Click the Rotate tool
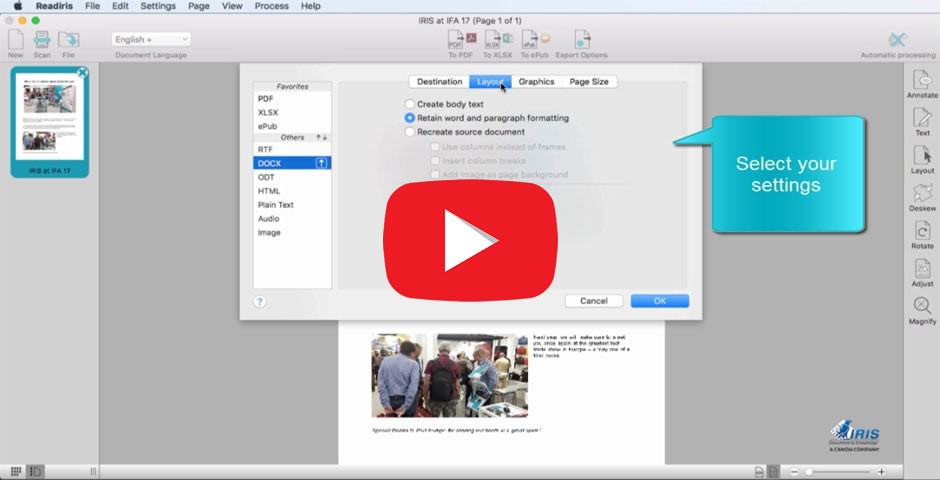The image size is (940, 480). point(922,235)
